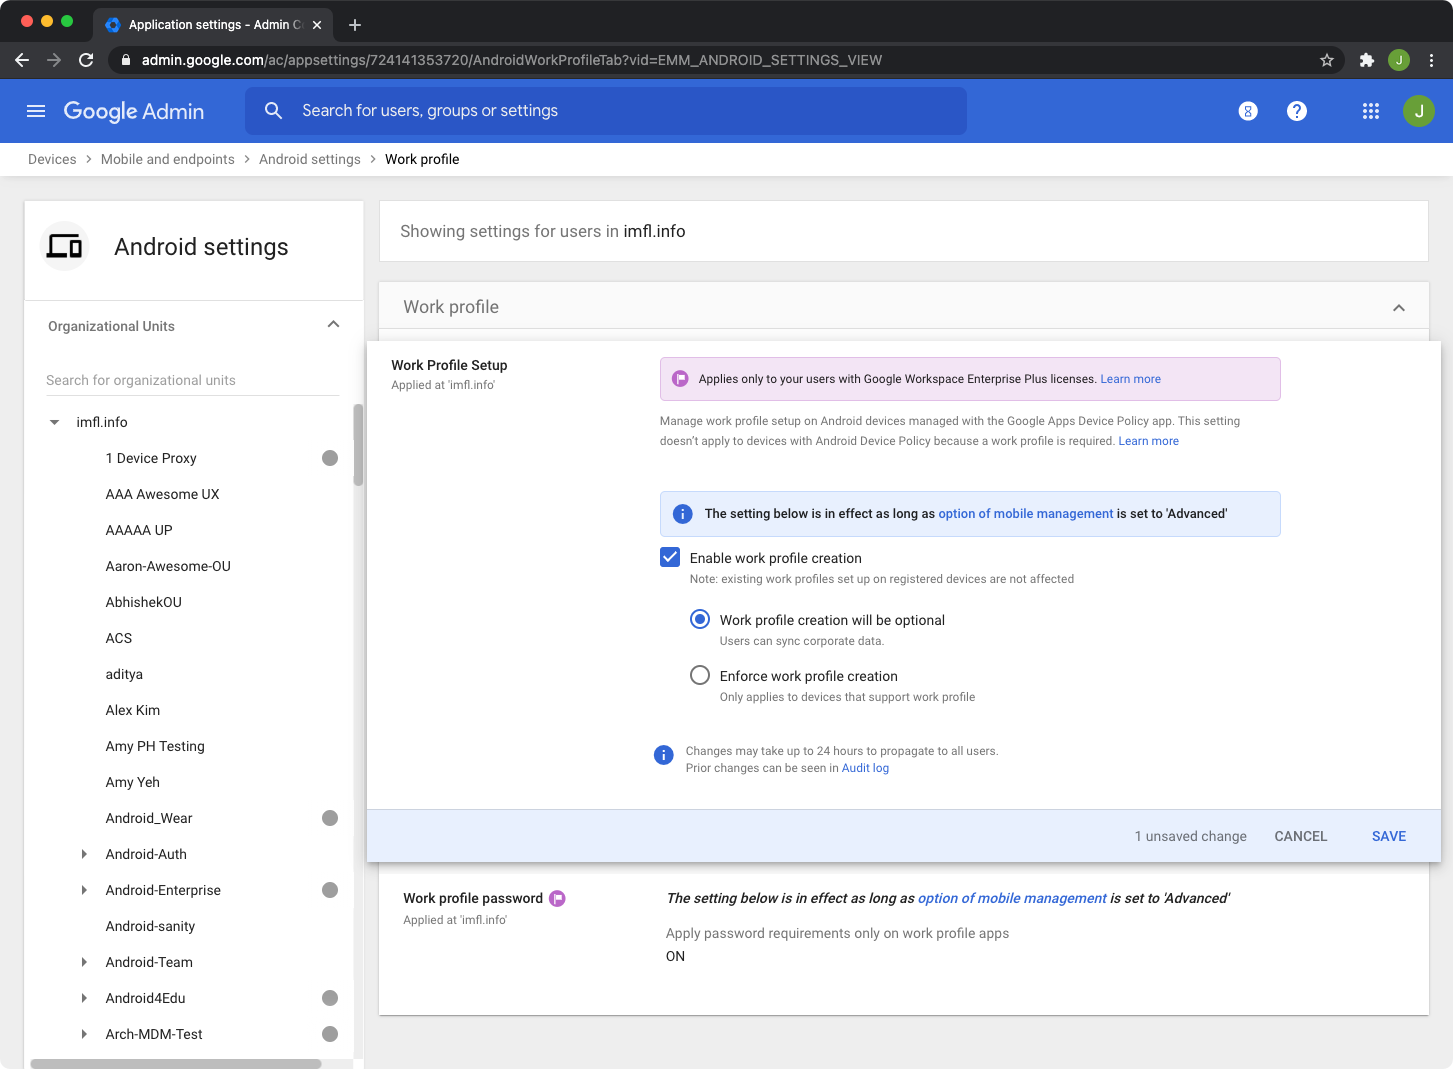Open the Audit log link
This screenshot has width=1453, height=1069.
pos(865,768)
